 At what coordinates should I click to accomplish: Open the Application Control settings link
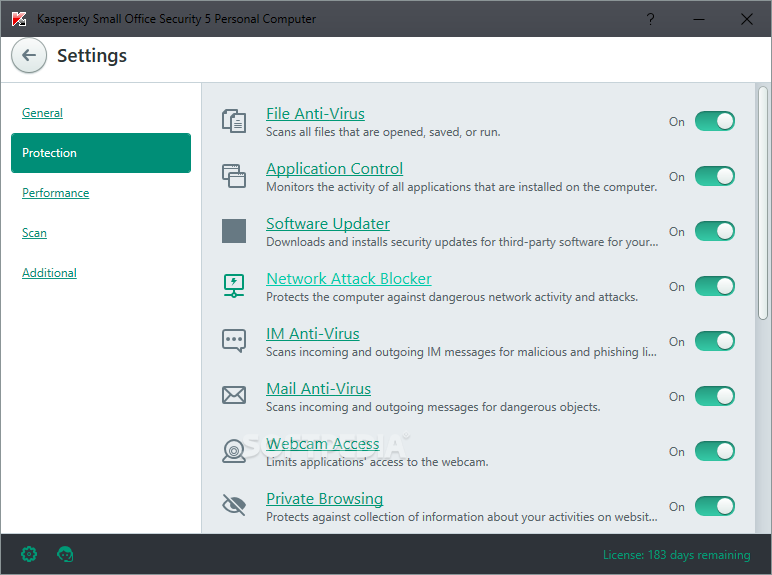334,169
